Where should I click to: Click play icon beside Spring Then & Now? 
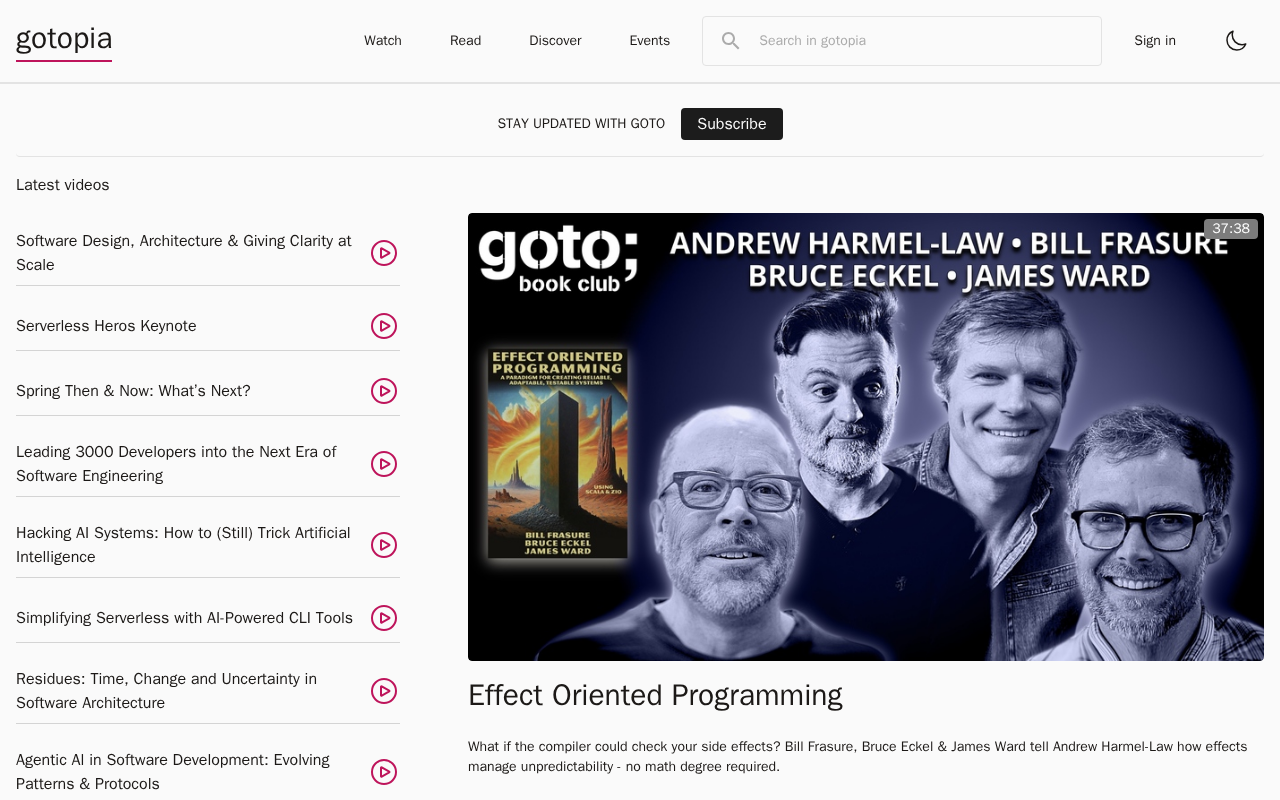pyautogui.click(x=384, y=391)
